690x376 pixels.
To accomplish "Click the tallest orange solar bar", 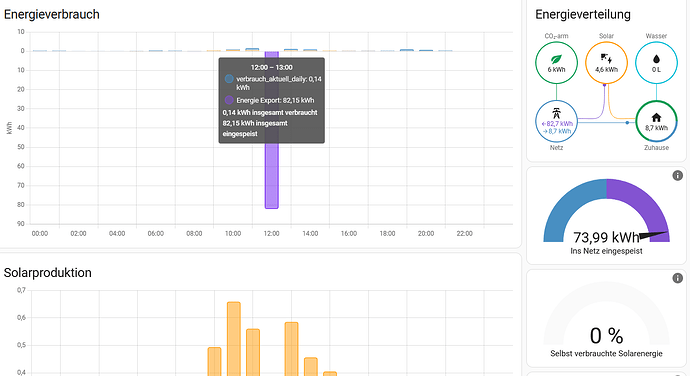I will pyautogui.click(x=234, y=339).
